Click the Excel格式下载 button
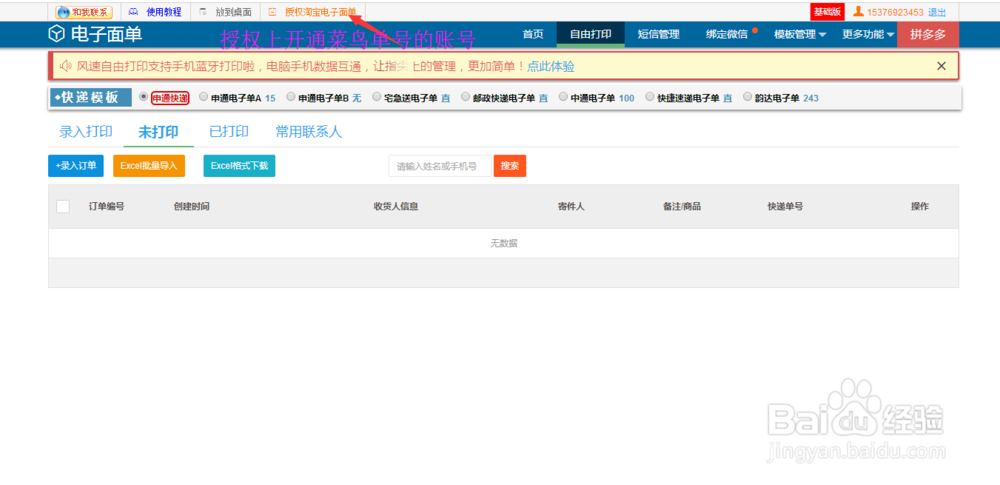 click(239, 166)
